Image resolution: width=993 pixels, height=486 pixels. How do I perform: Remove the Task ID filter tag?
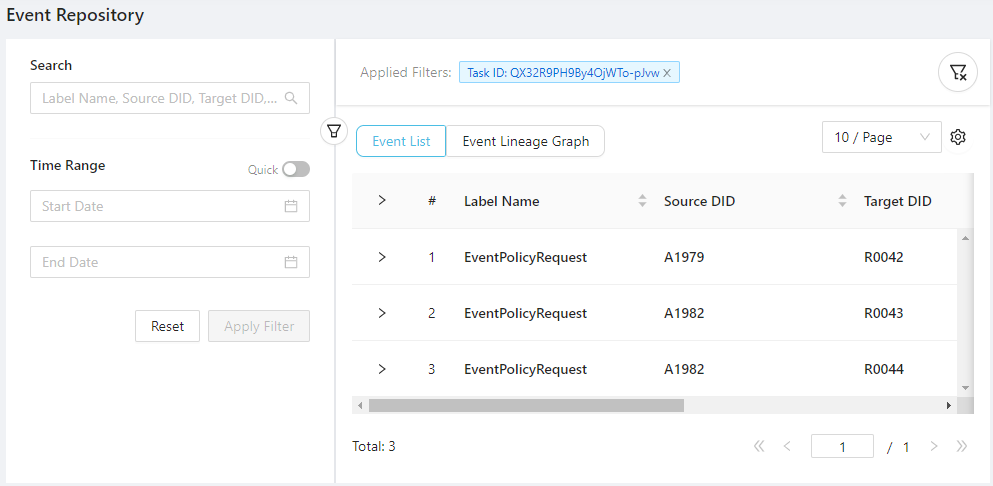click(x=667, y=72)
